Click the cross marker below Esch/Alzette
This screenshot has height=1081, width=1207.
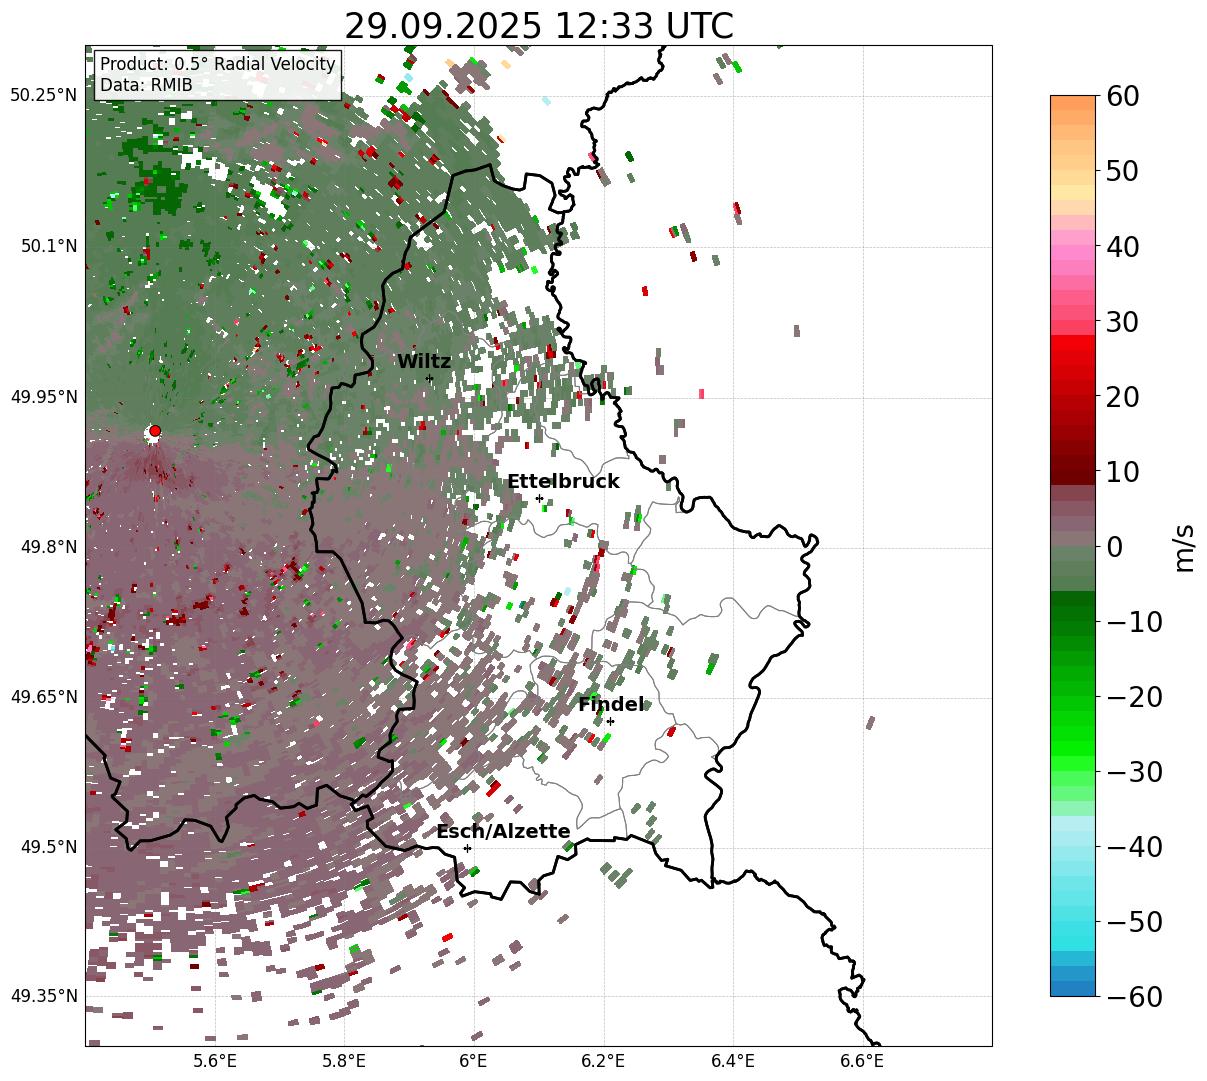click(467, 848)
